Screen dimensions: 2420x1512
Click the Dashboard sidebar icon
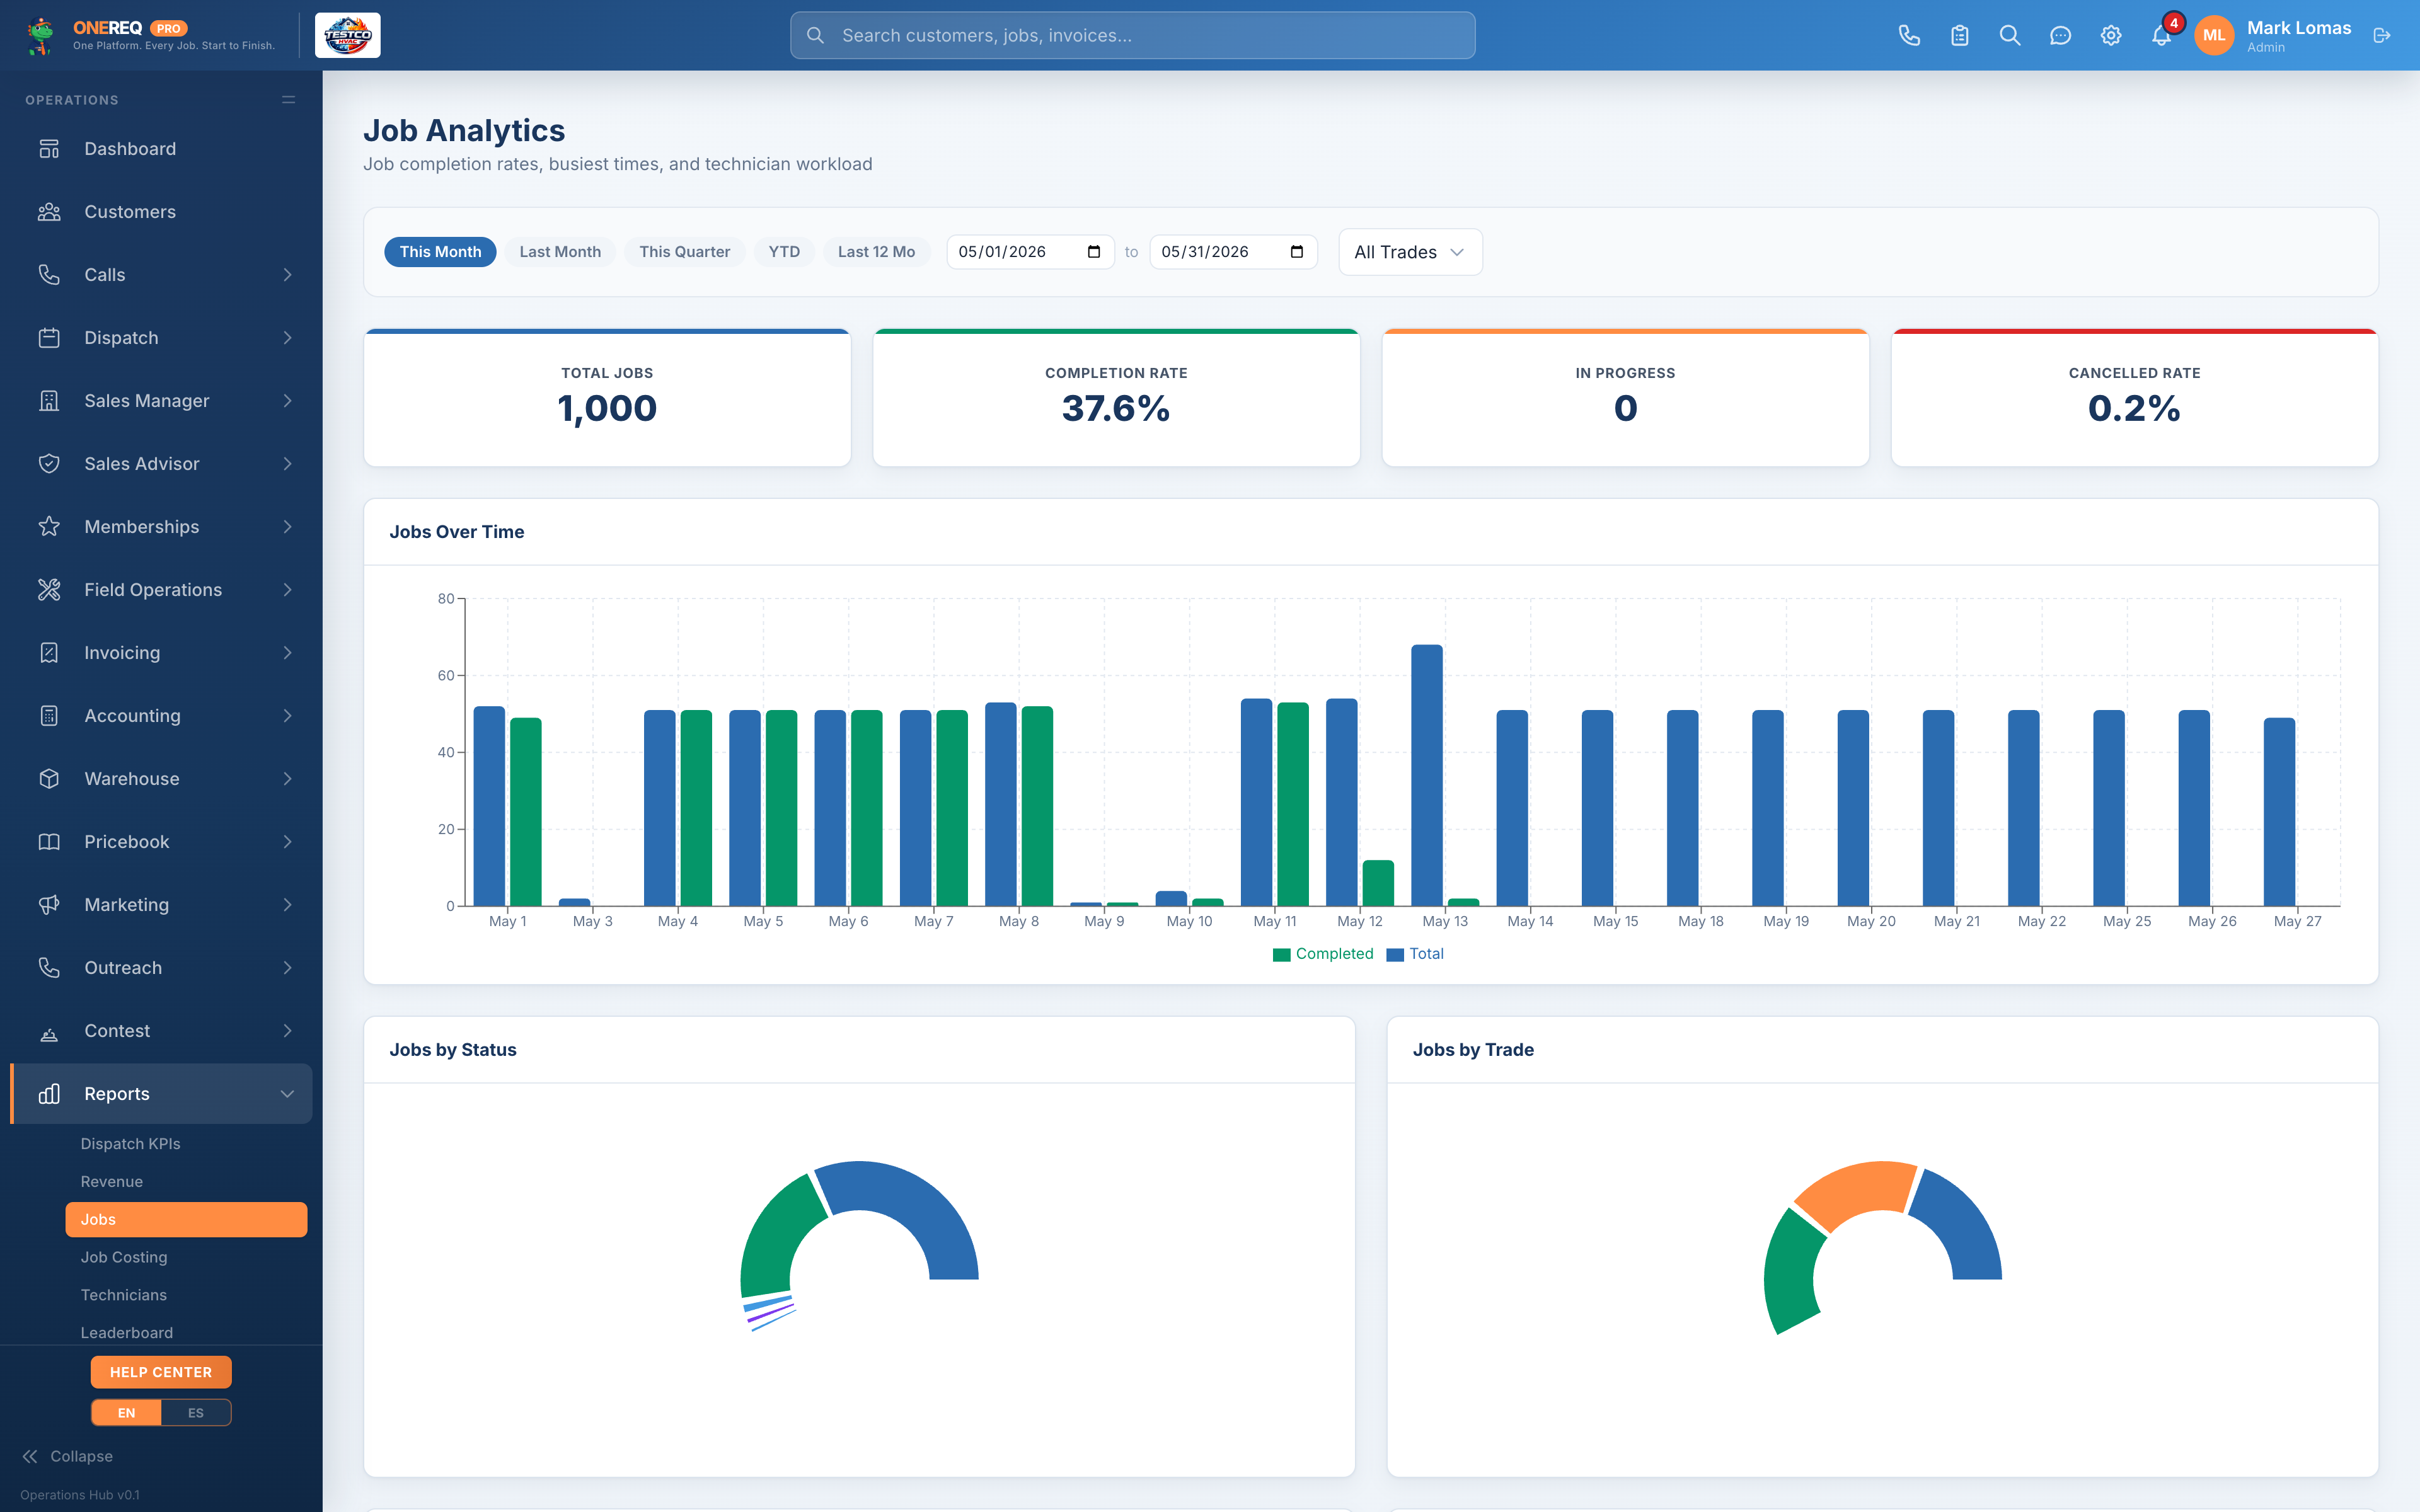pyautogui.click(x=49, y=149)
